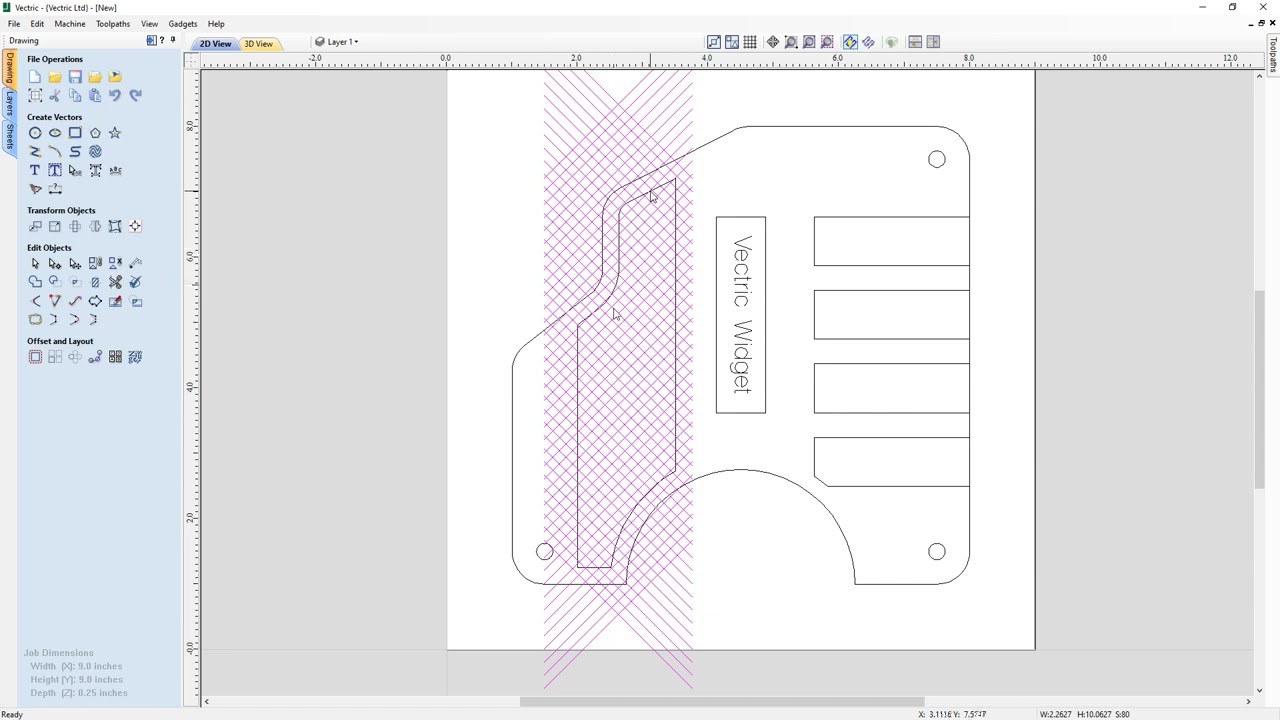Image resolution: width=1280 pixels, height=720 pixels.
Task: Select the Draw Circle tool
Action: [35, 133]
